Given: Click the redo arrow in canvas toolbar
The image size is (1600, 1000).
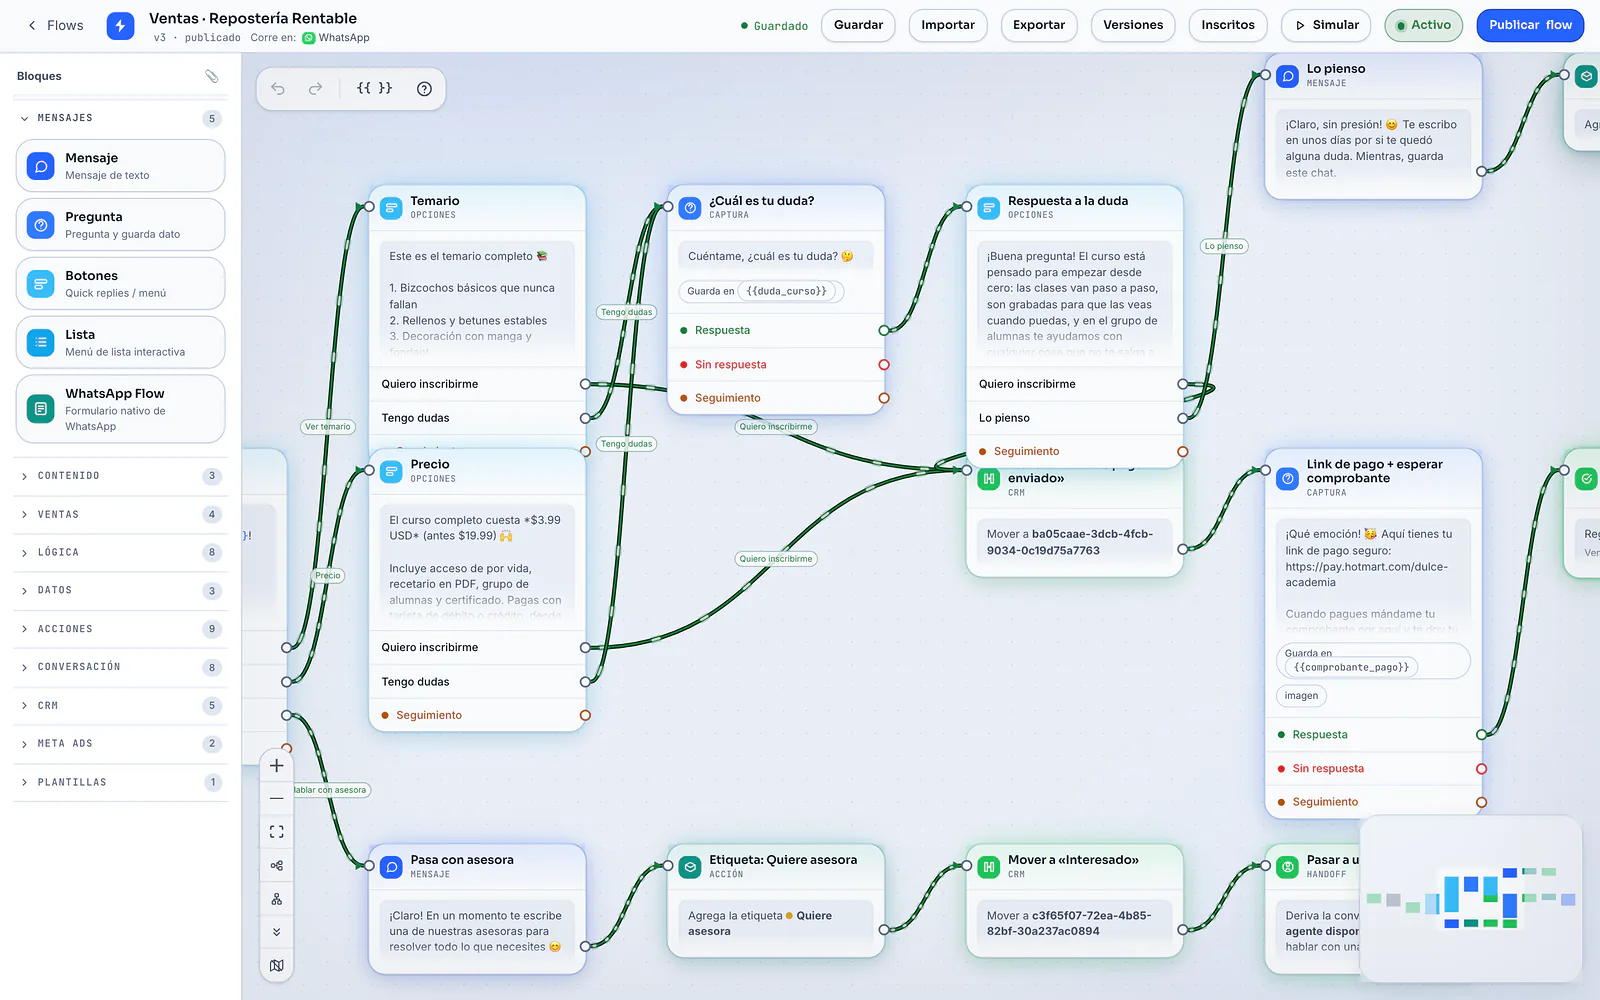Looking at the screenshot, I should pyautogui.click(x=315, y=89).
